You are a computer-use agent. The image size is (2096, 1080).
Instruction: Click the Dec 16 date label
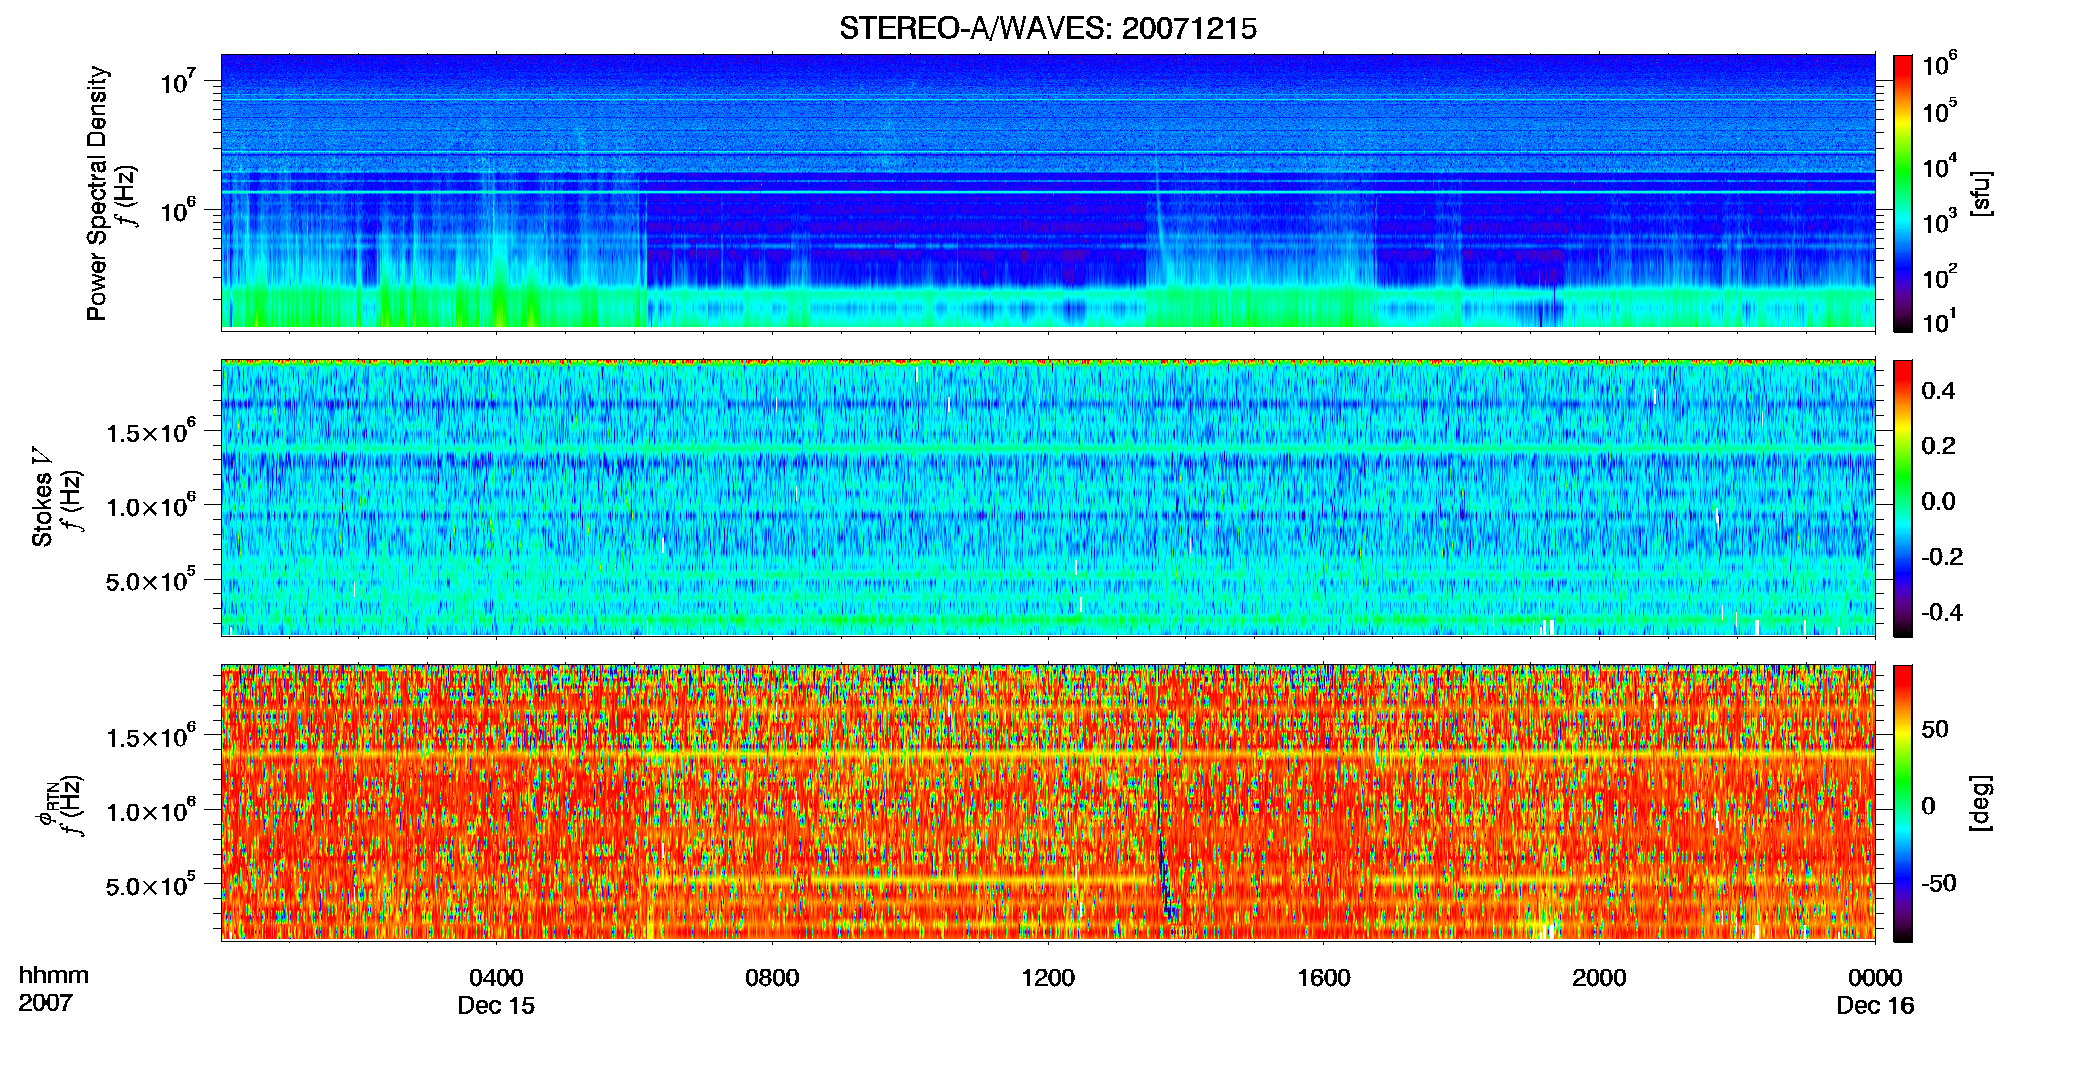click(x=1875, y=1006)
